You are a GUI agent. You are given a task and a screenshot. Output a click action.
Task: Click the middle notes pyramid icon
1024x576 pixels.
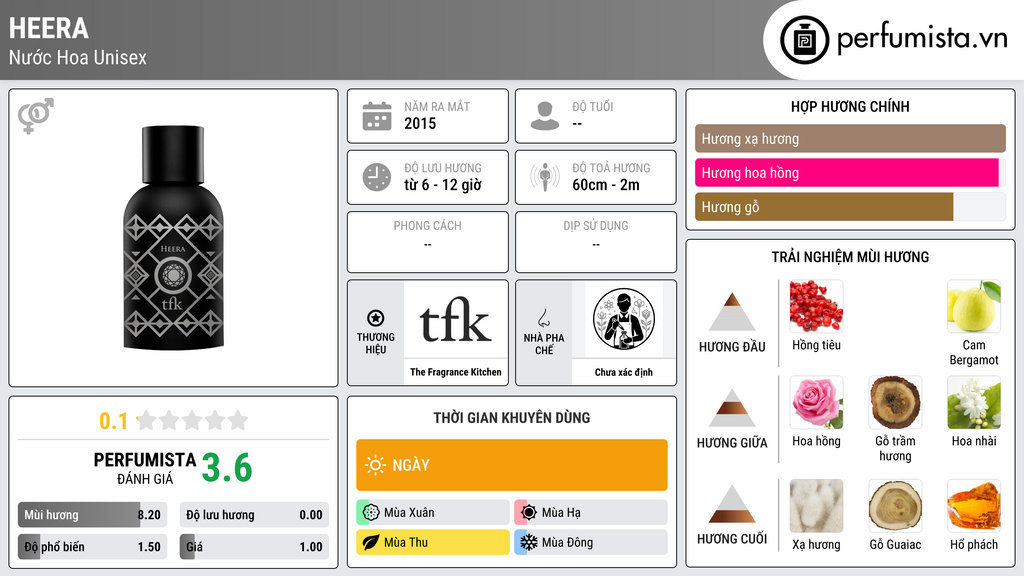click(x=732, y=408)
